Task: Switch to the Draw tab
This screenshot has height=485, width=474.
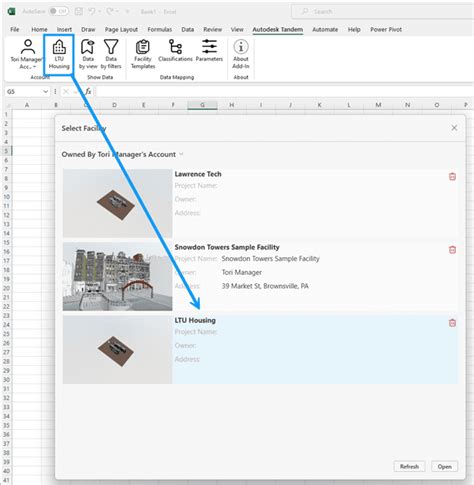Action: pyautogui.click(x=88, y=29)
